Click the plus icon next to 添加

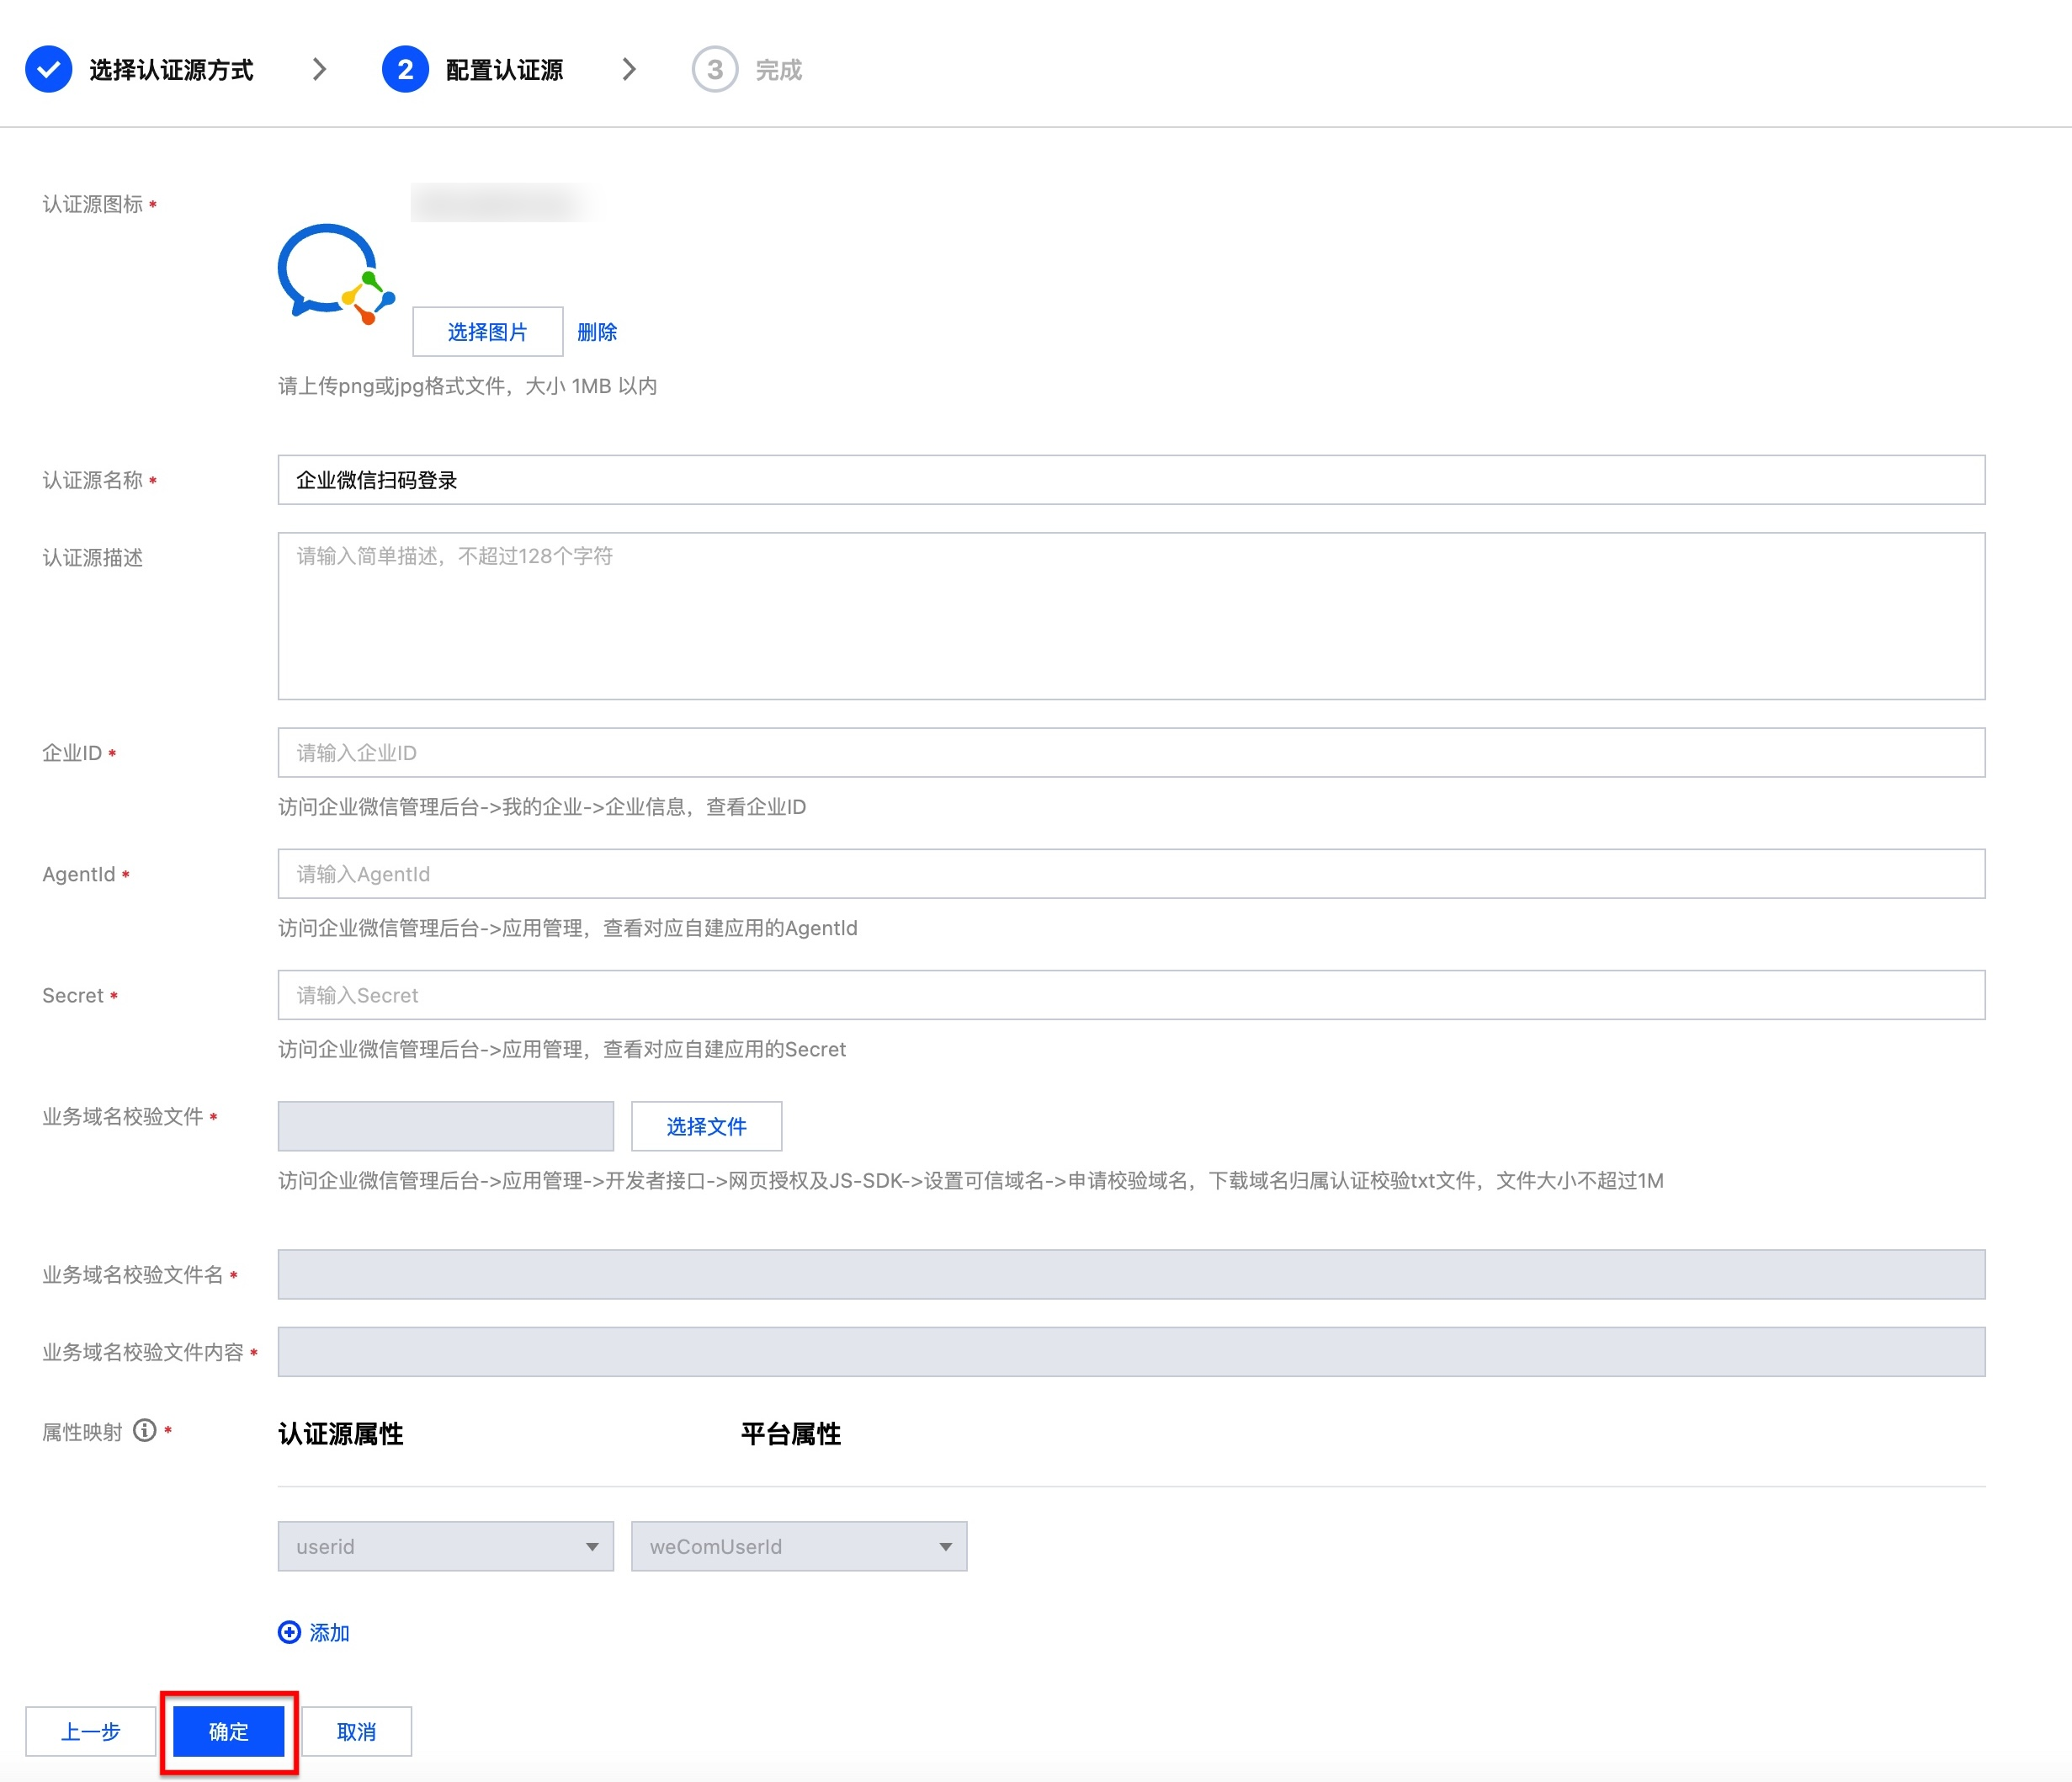click(x=289, y=1632)
